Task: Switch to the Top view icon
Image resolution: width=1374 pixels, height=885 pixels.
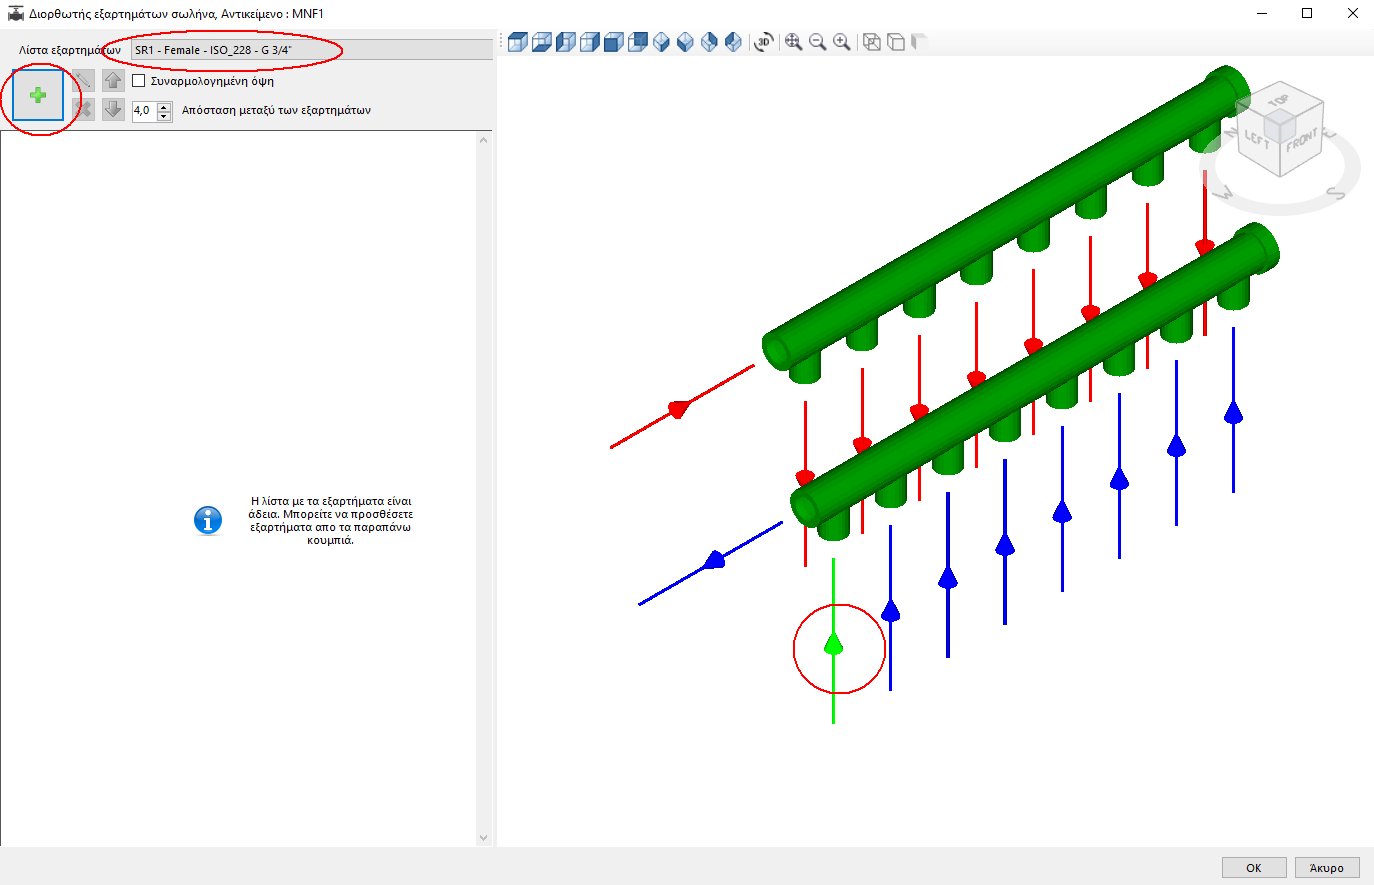Action: (x=517, y=42)
